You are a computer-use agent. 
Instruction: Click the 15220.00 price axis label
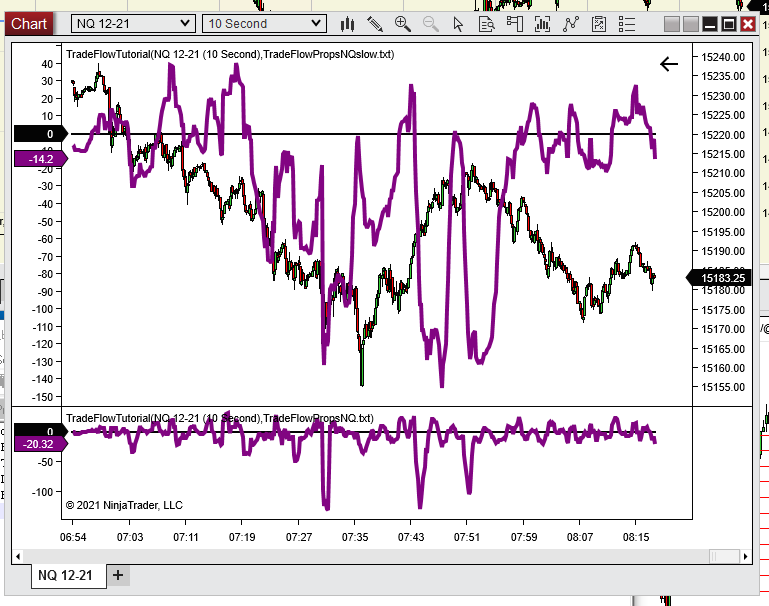coord(723,135)
